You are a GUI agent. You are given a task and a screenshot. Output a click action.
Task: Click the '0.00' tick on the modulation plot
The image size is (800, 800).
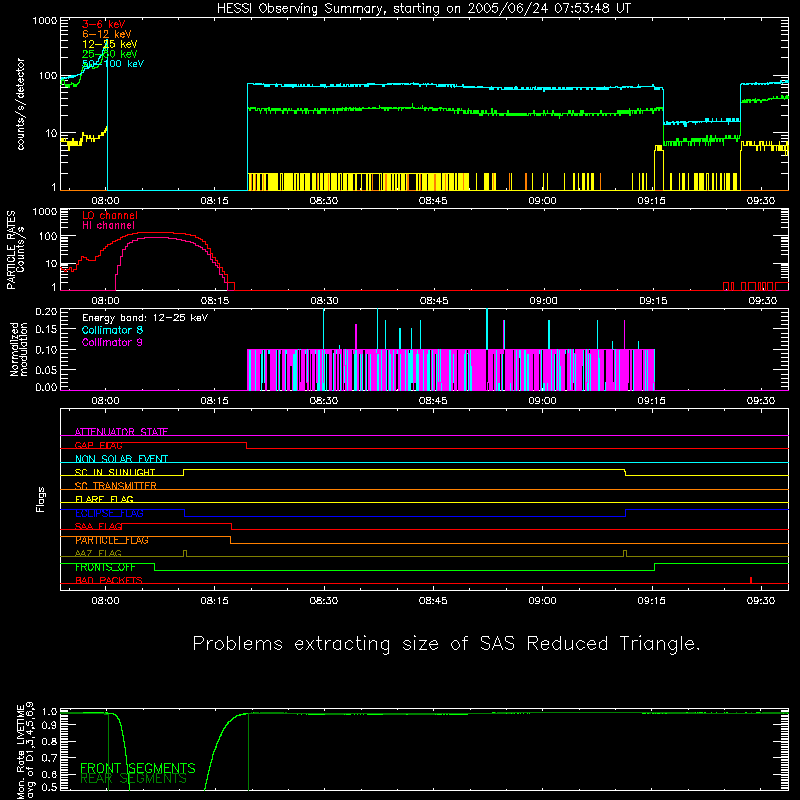pos(46,387)
